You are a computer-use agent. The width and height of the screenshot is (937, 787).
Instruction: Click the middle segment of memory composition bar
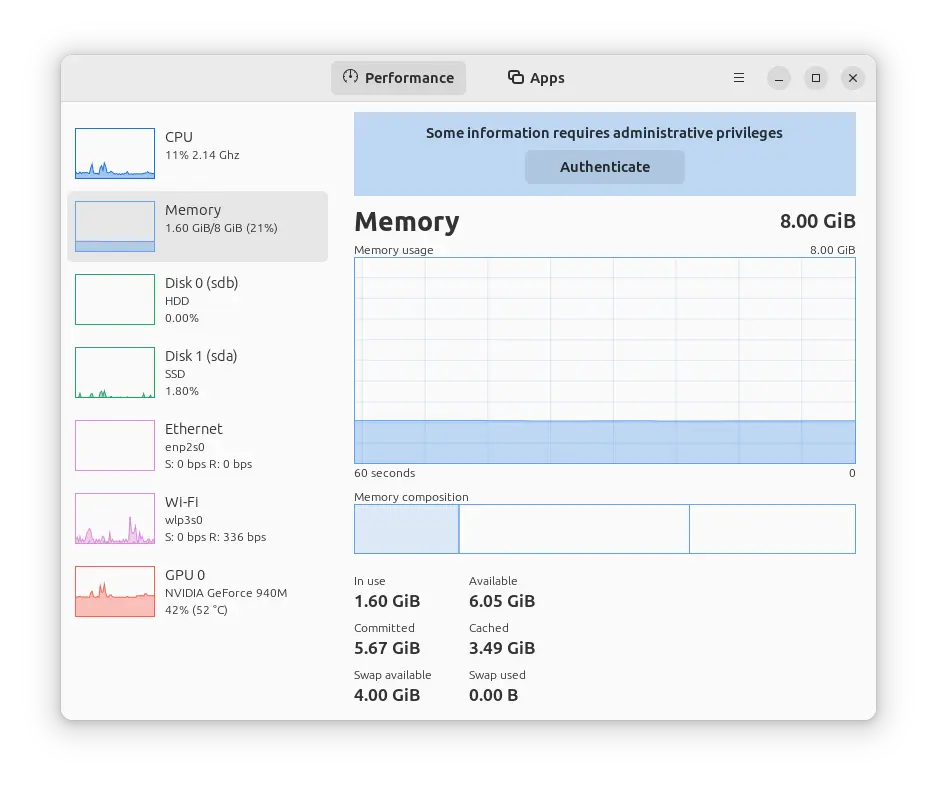click(573, 529)
